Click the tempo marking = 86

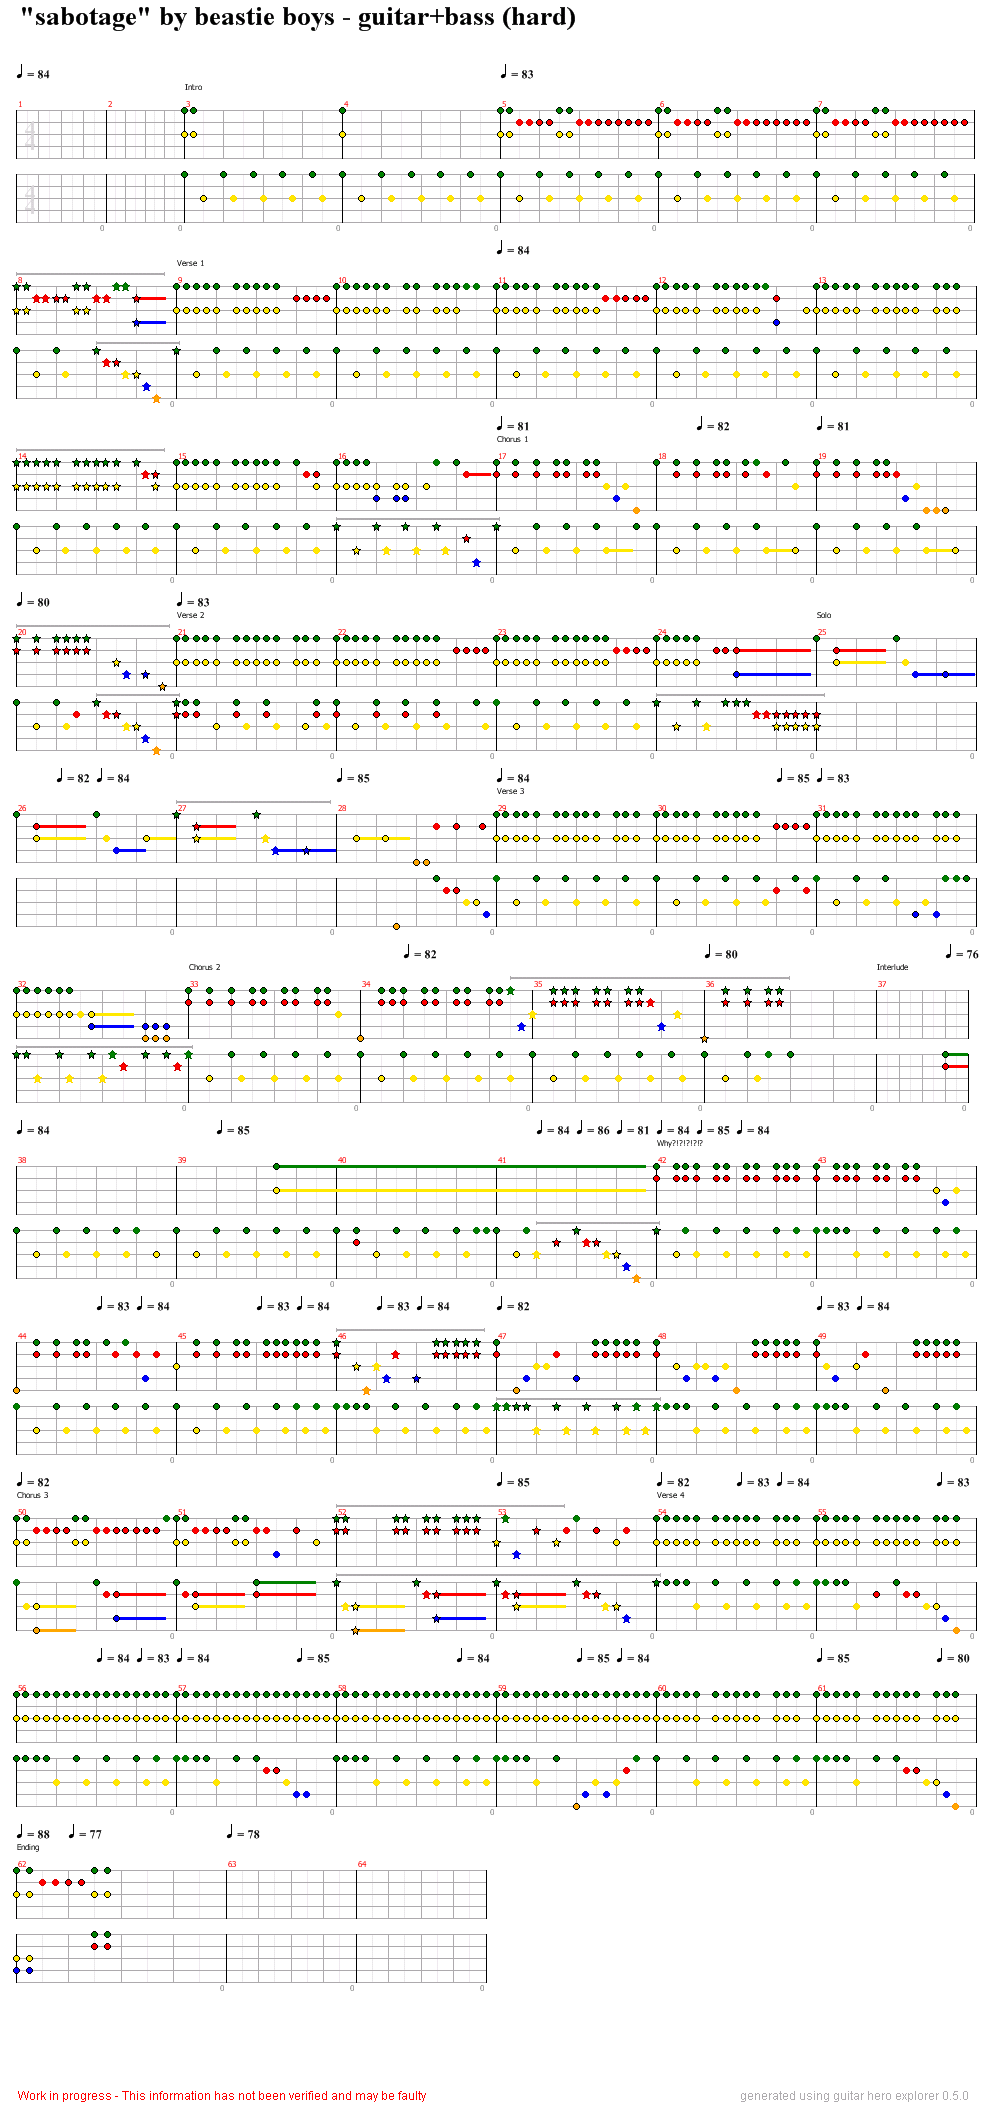[x=593, y=1129]
